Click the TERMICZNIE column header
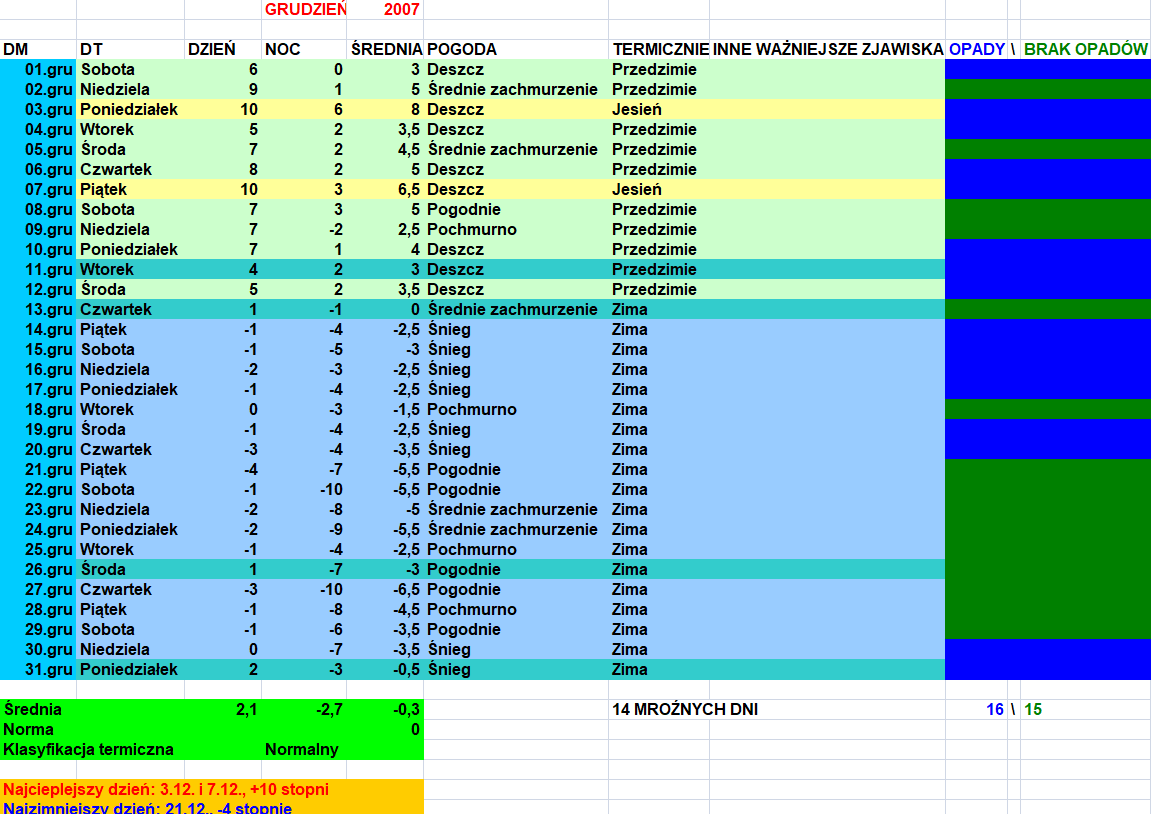 click(660, 49)
